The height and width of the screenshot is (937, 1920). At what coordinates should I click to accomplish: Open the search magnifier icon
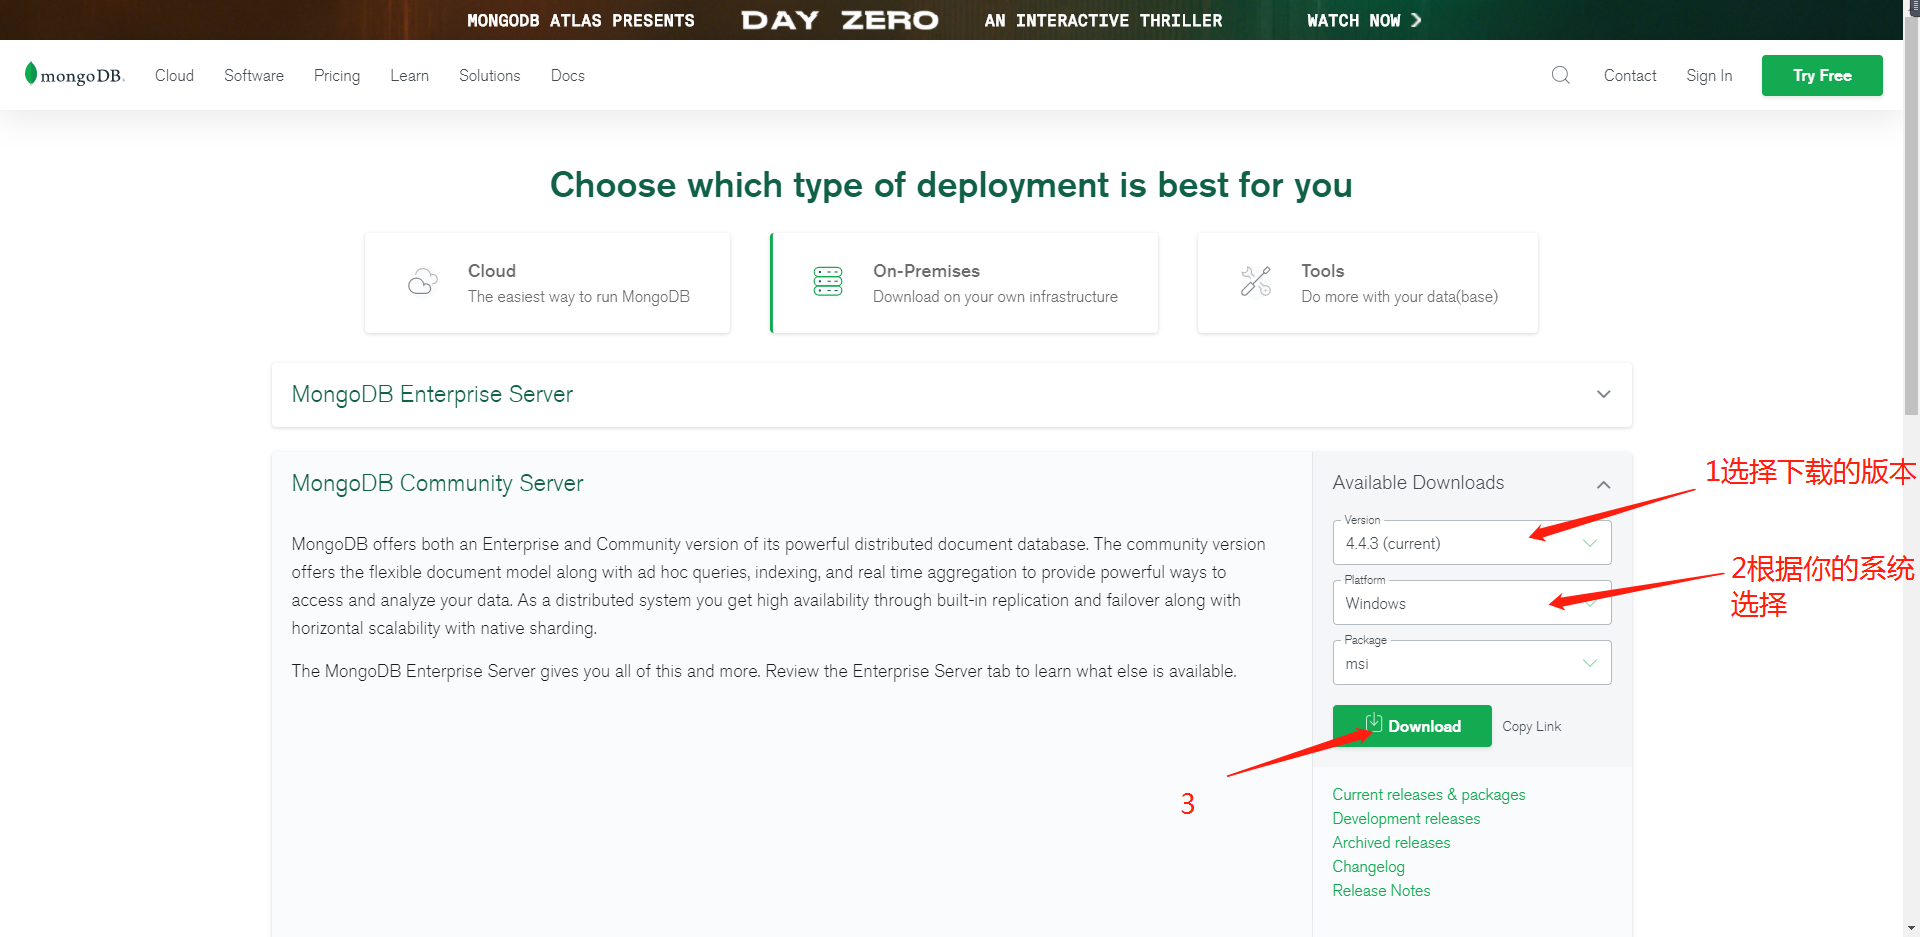(x=1560, y=75)
